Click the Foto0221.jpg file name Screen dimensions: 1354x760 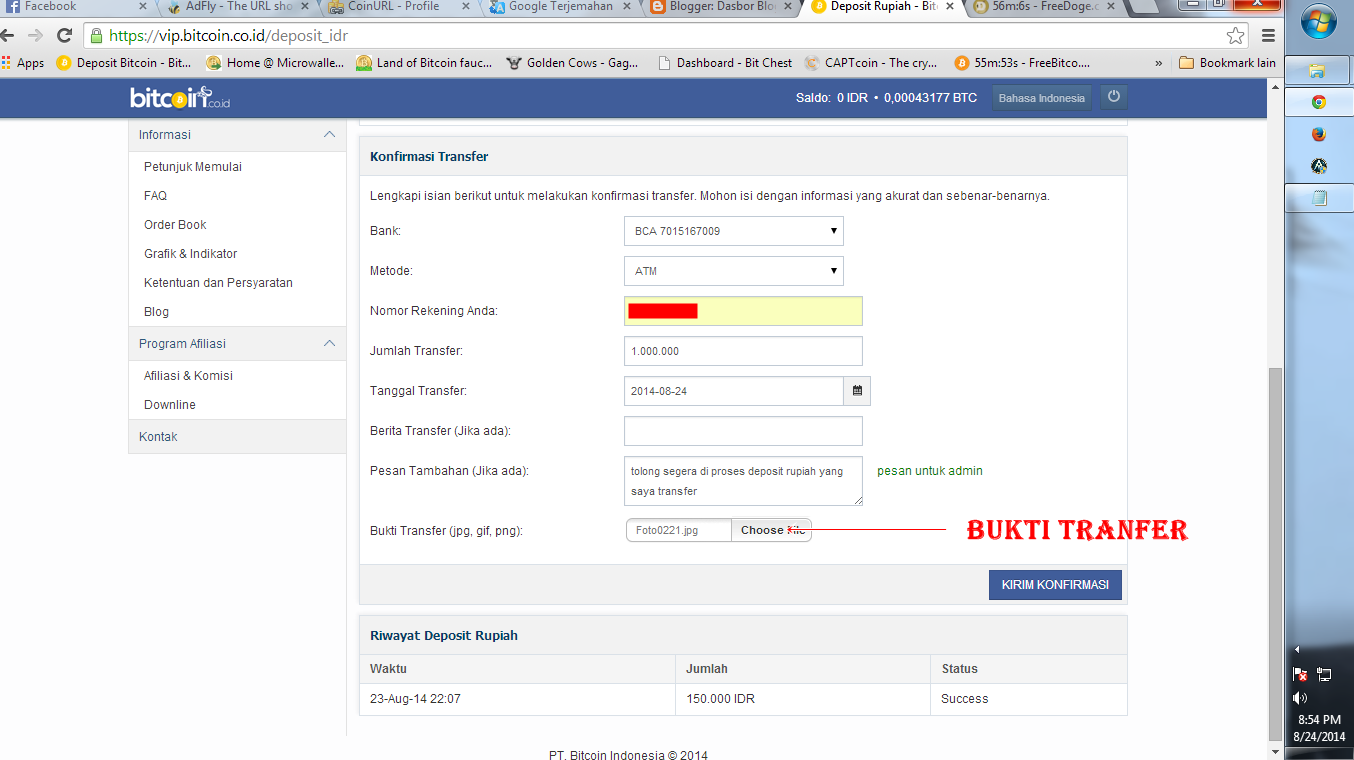click(x=667, y=530)
